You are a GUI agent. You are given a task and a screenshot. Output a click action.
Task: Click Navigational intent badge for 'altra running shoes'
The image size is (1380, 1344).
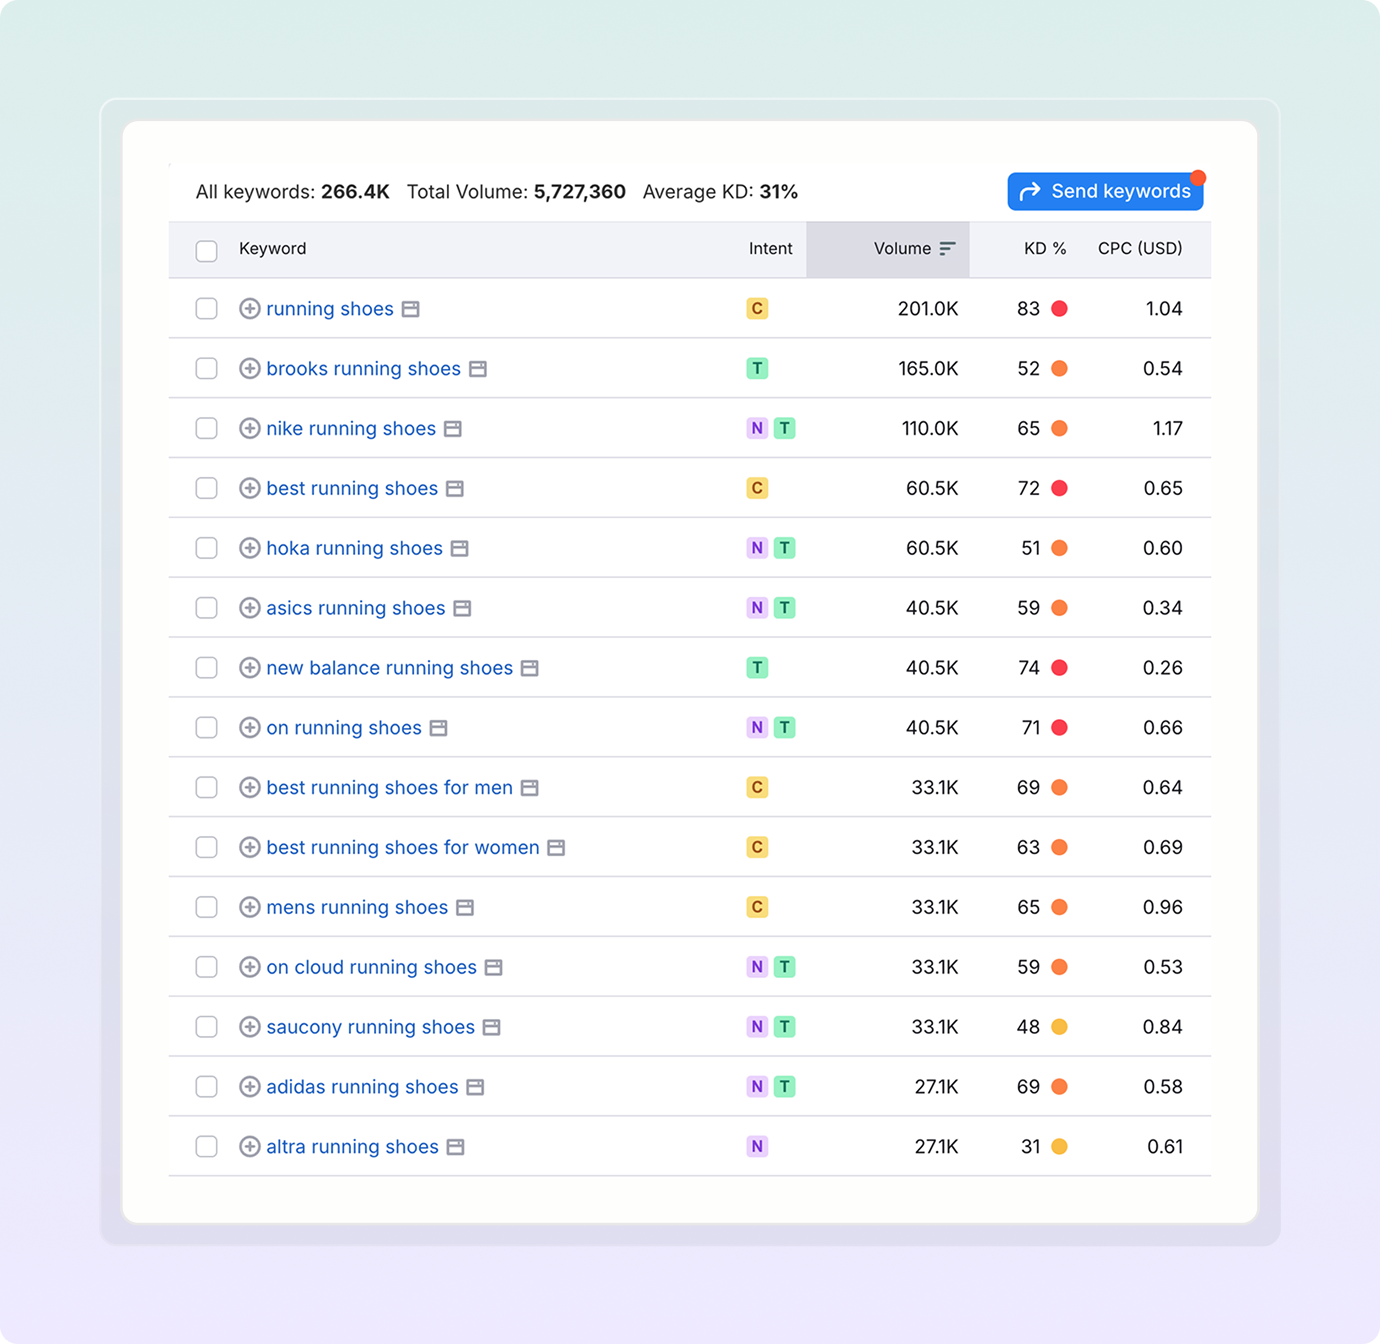(x=757, y=1147)
